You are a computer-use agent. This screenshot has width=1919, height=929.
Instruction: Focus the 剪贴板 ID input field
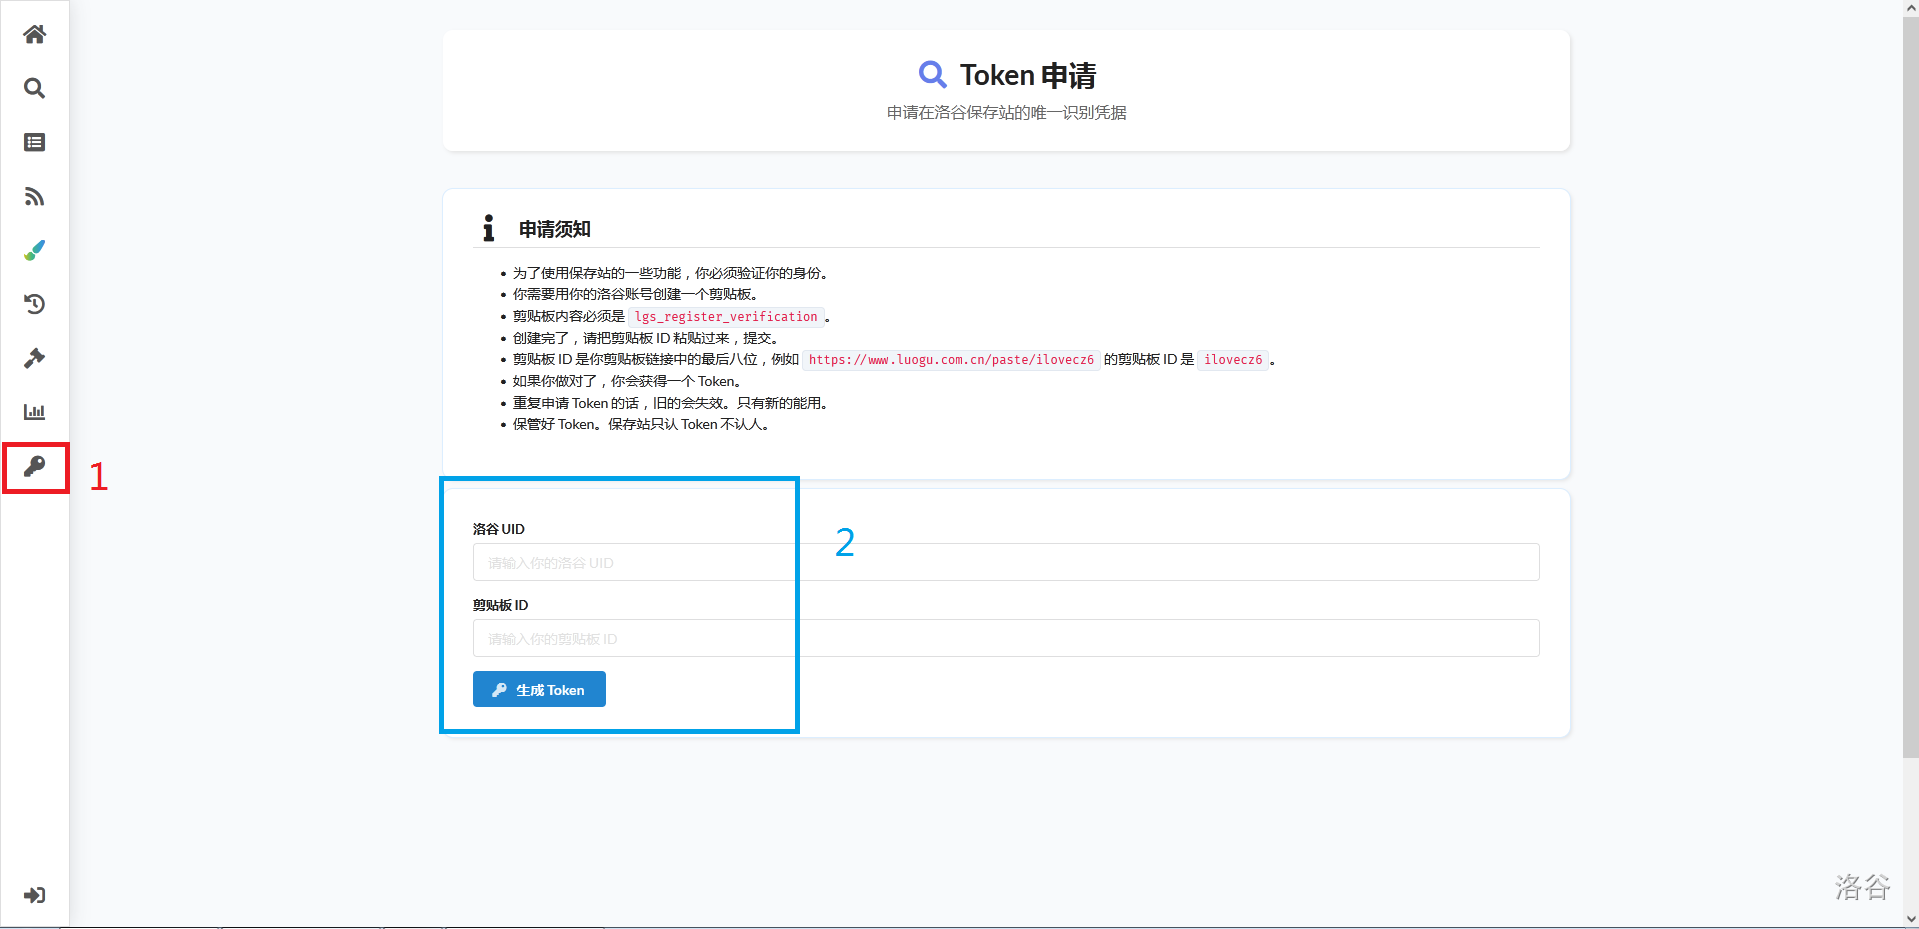1005,638
